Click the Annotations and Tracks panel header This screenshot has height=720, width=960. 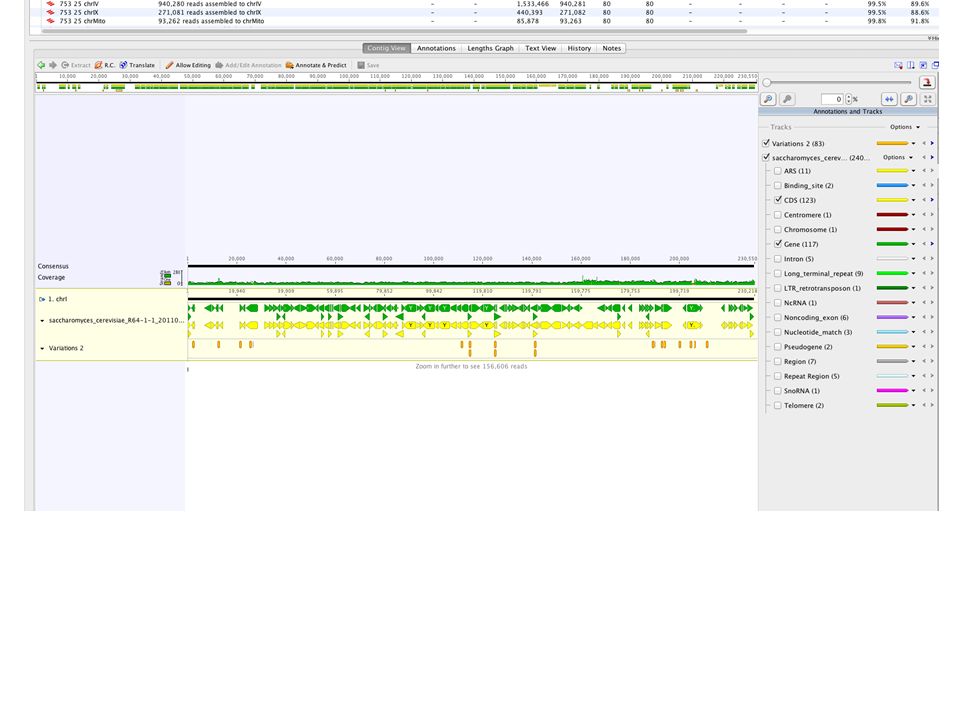pos(848,111)
